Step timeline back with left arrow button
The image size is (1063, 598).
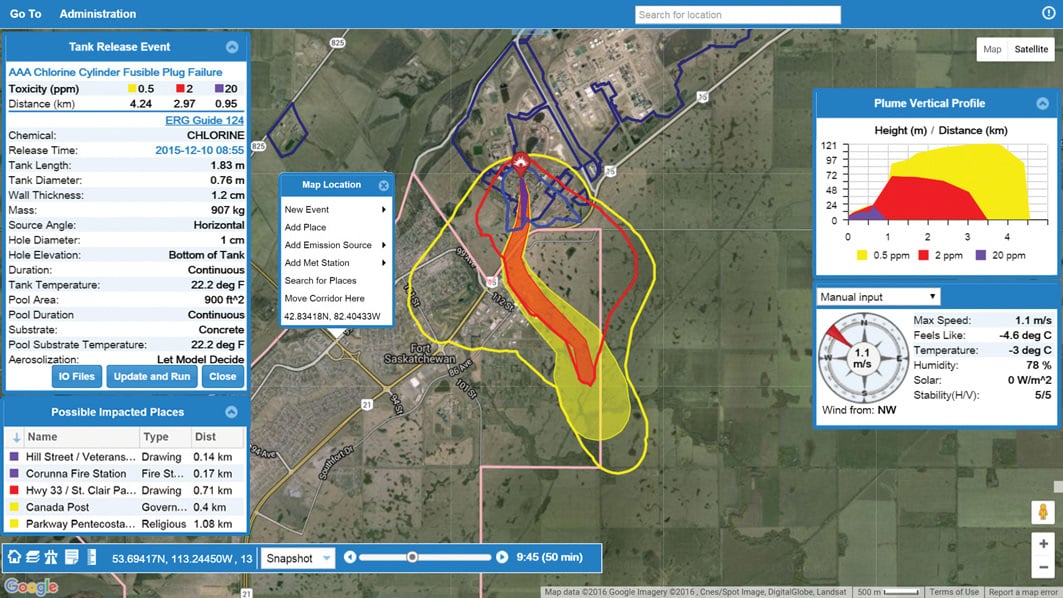(350, 557)
